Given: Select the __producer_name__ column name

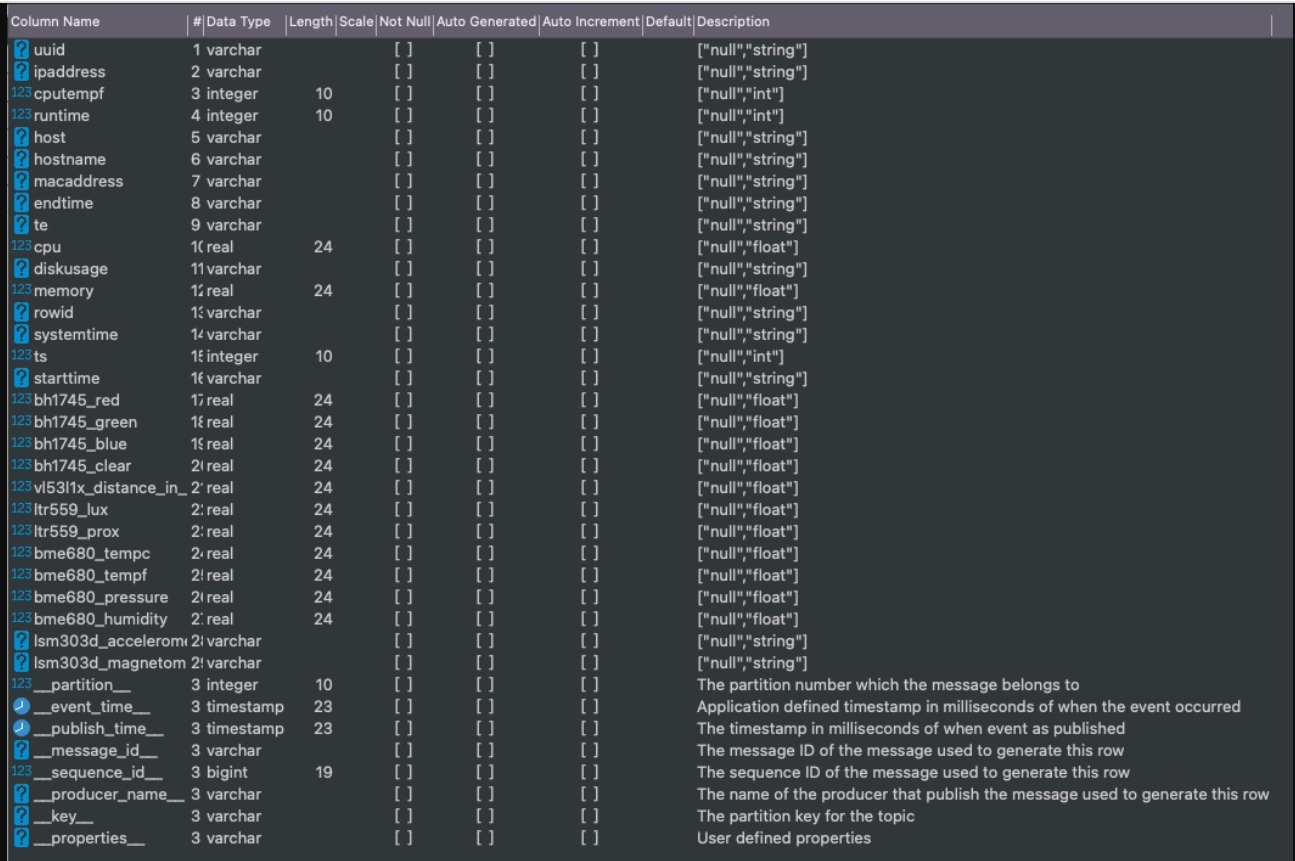Looking at the screenshot, I should (x=109, y=795).
